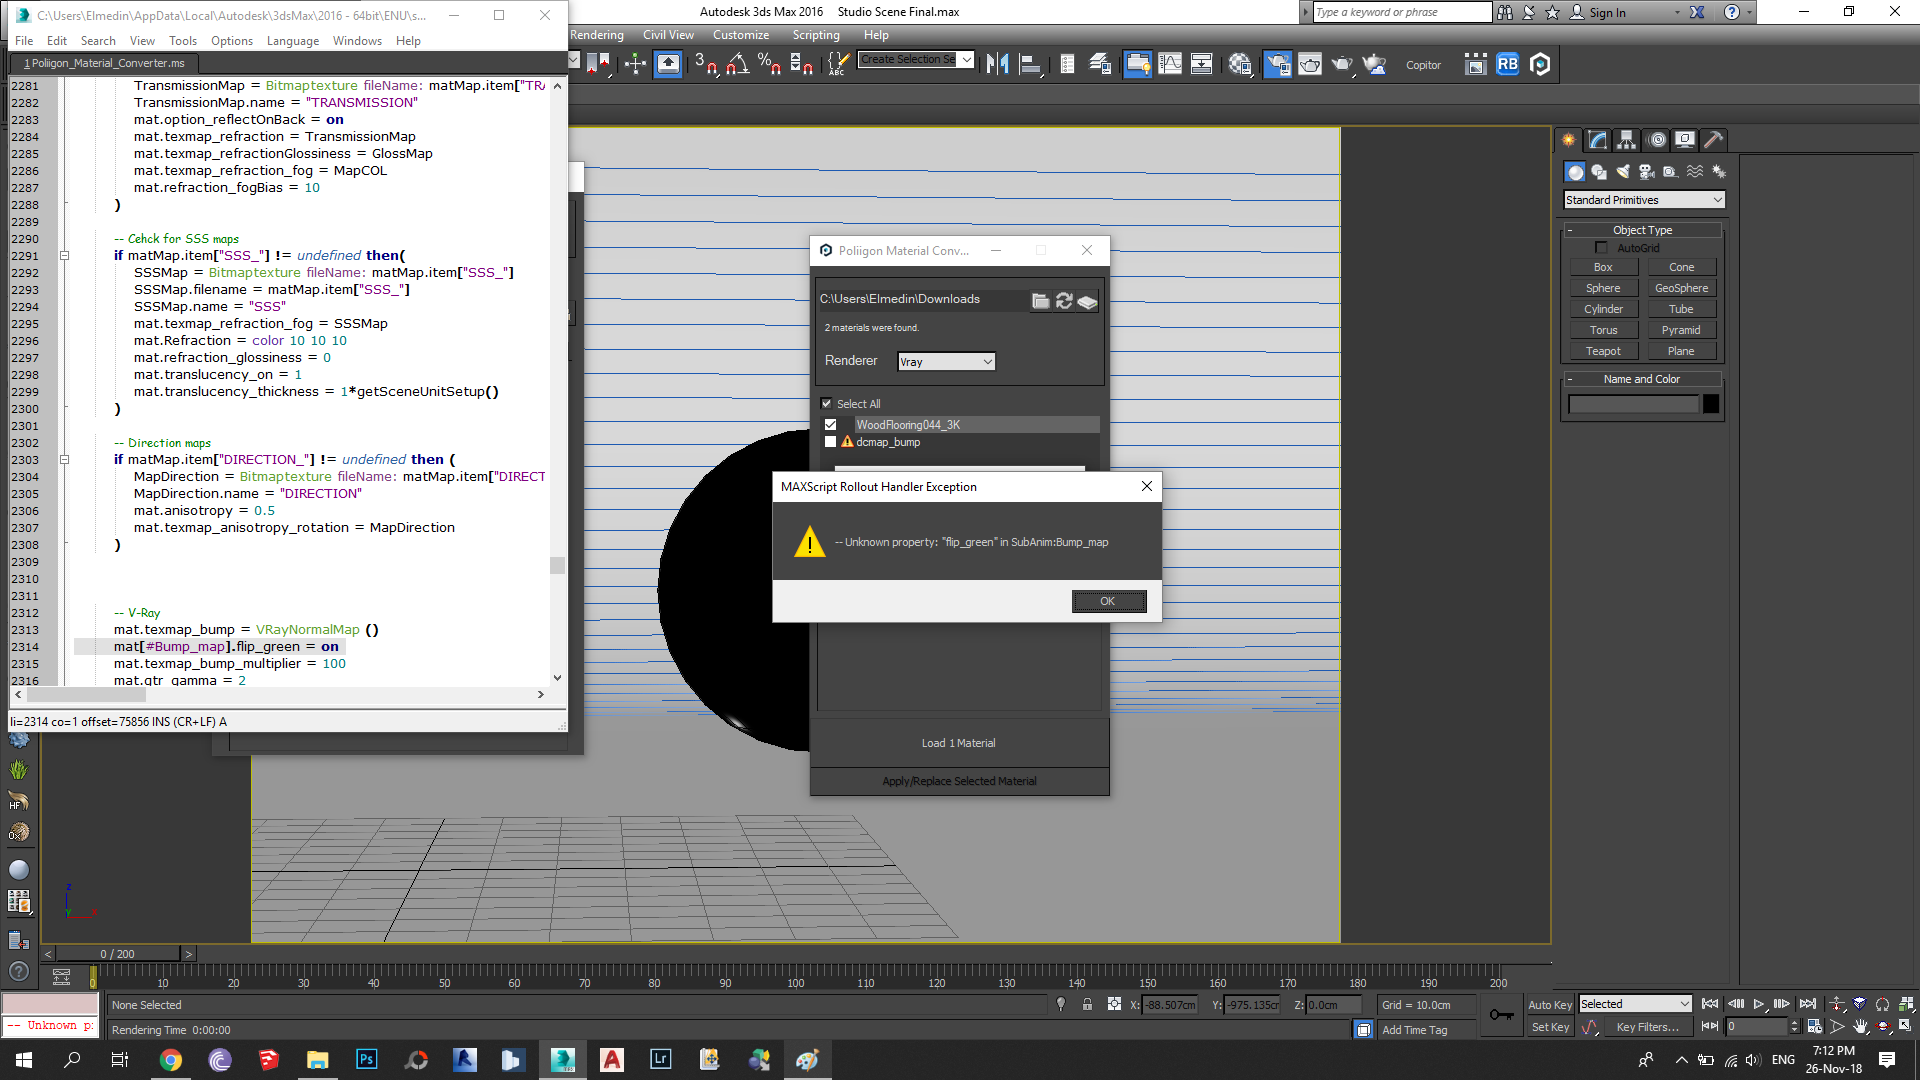Select the Cameras category icon

tap(1646, 172)
